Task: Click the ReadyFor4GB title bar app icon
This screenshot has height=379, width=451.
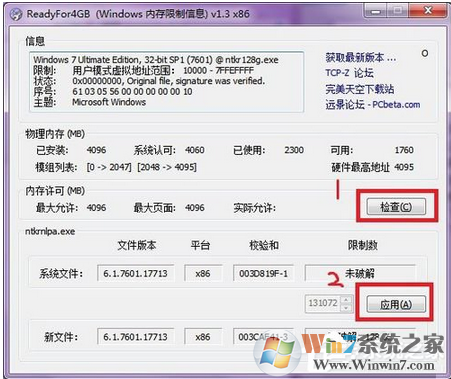Action: (16, 14)
